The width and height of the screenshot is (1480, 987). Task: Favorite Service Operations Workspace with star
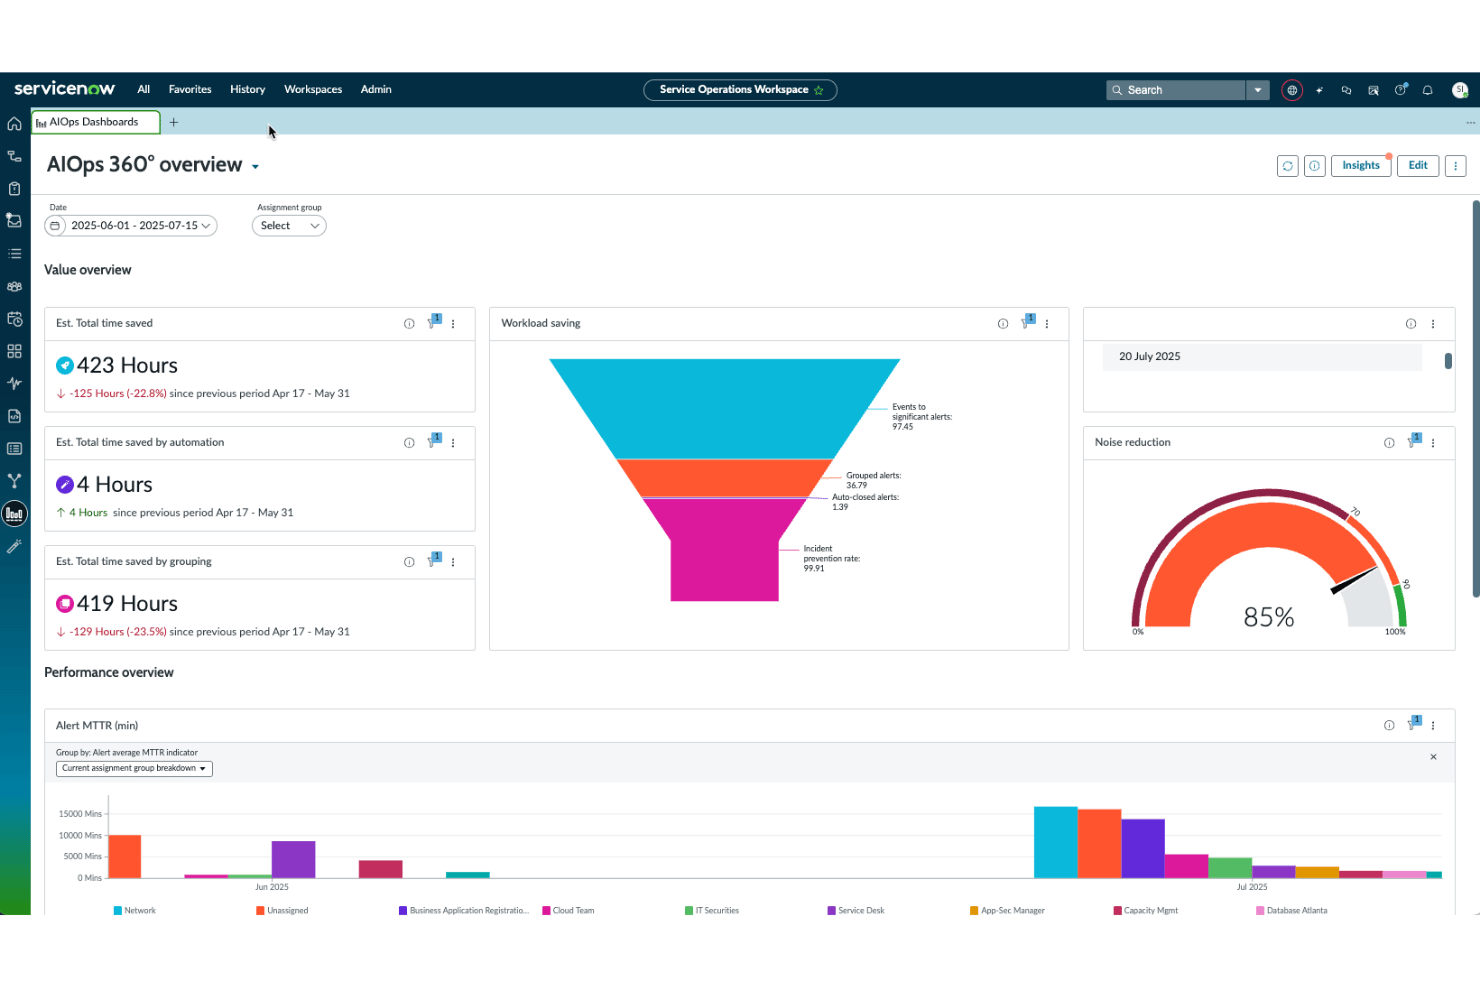pyautogui.click(x=819, y=90)
